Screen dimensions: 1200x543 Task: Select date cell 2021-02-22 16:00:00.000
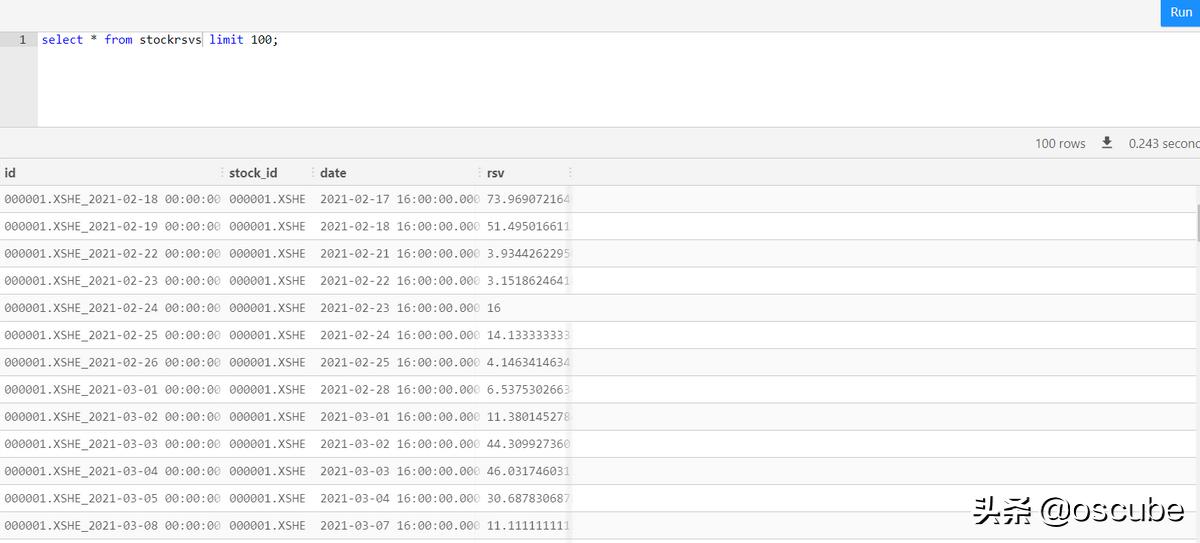[400, 280]
